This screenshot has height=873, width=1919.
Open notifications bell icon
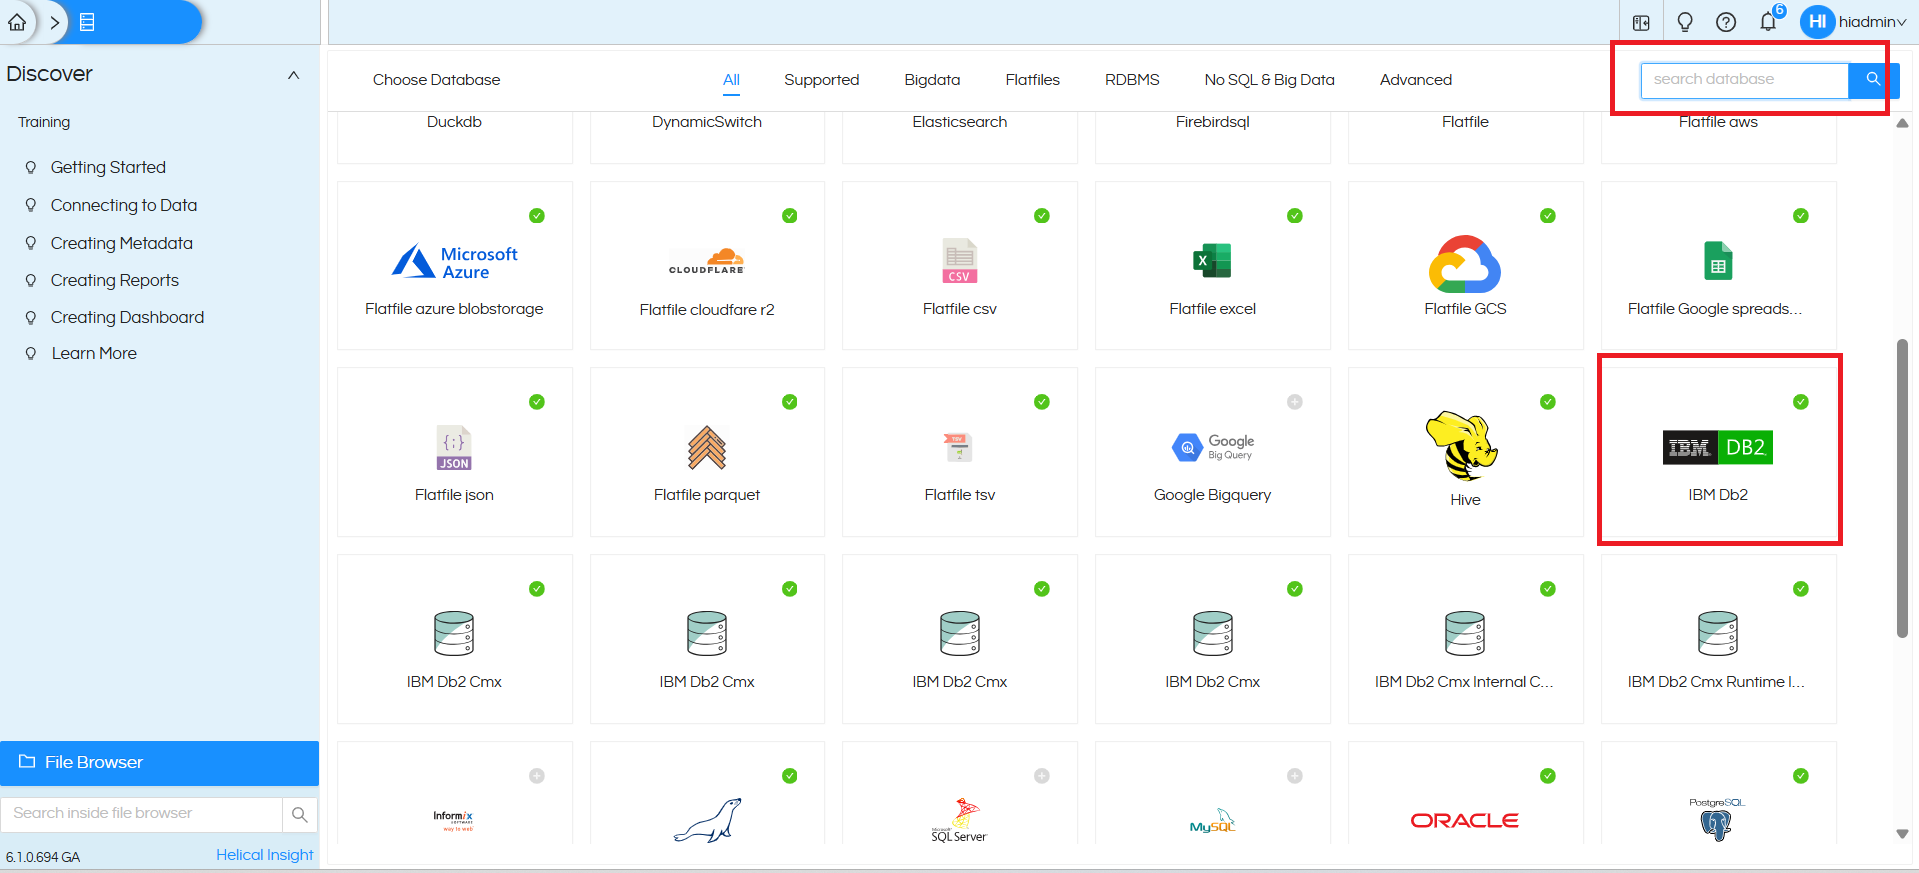(x=1768, y=21)
